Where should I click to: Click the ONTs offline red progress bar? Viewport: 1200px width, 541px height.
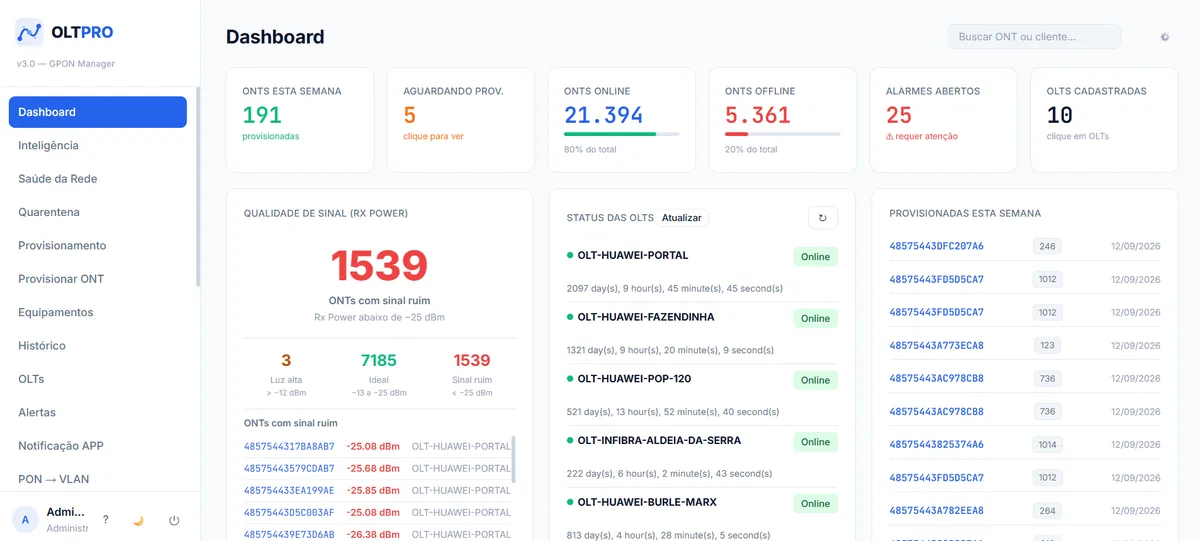(736, 134)
